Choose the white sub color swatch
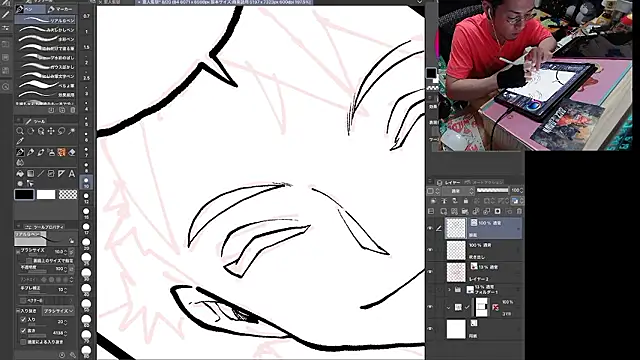Image resolution: width=640 pixels, height=360 pixels. [x=46, y=195]
